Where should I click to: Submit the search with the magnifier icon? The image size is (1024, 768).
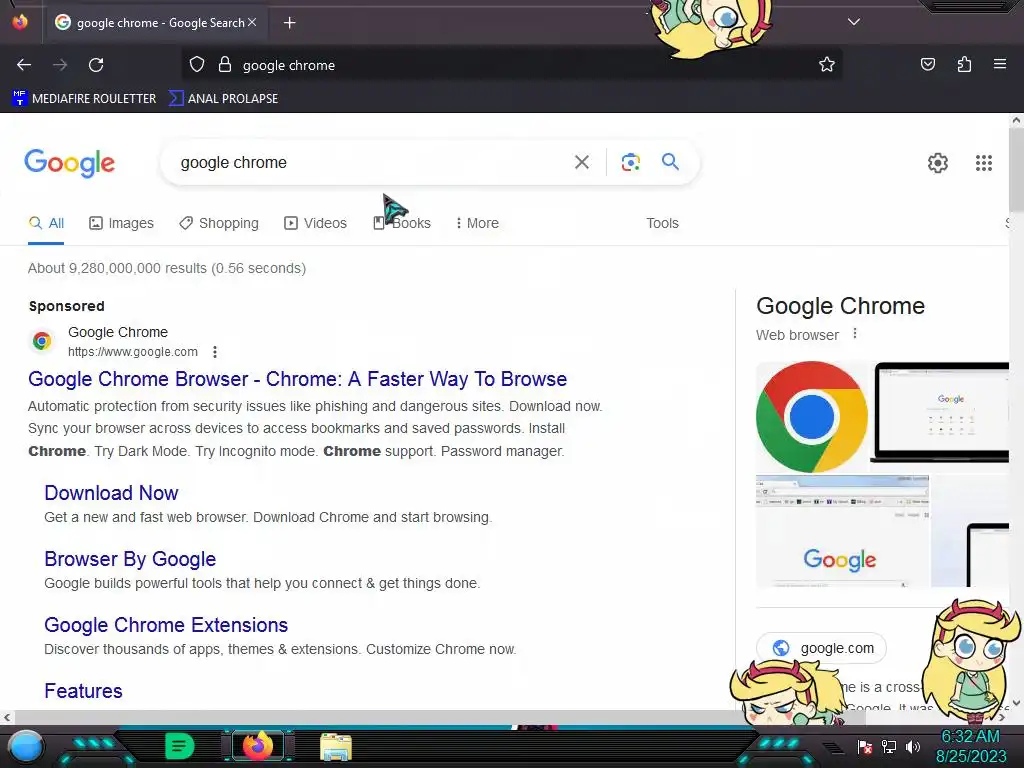pos(670,161)
